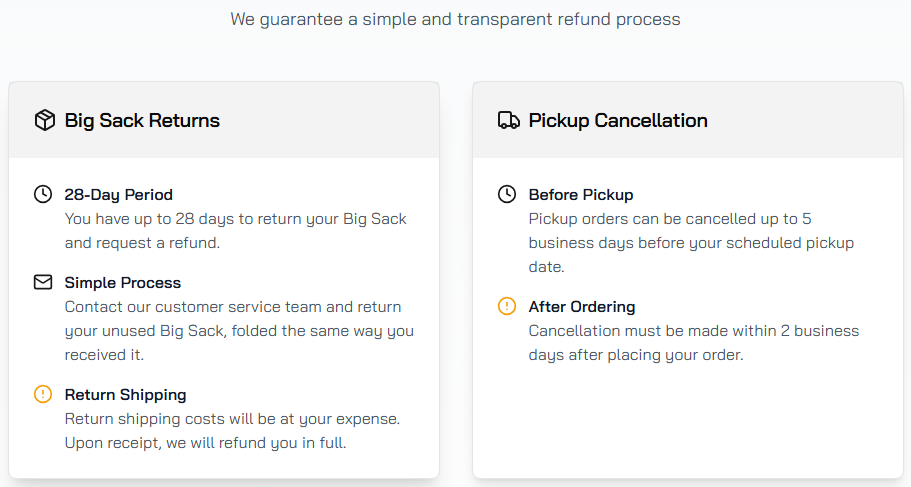Click the Simple Process title

(122, 283)
